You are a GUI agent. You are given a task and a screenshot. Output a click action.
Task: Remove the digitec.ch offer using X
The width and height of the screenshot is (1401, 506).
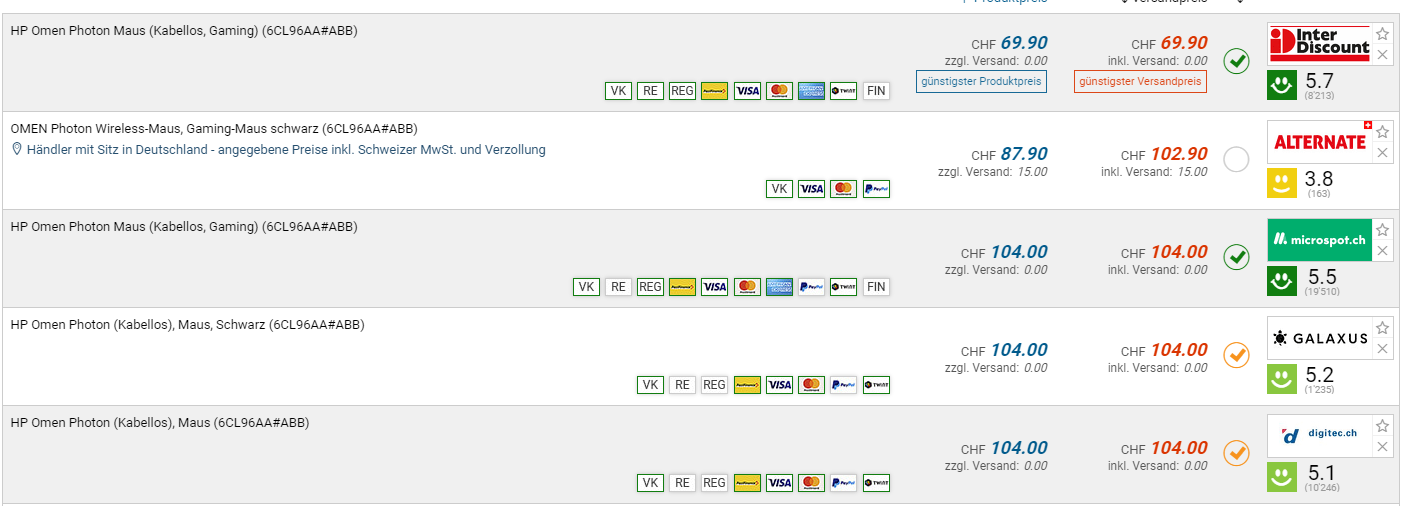(1382, 447)
